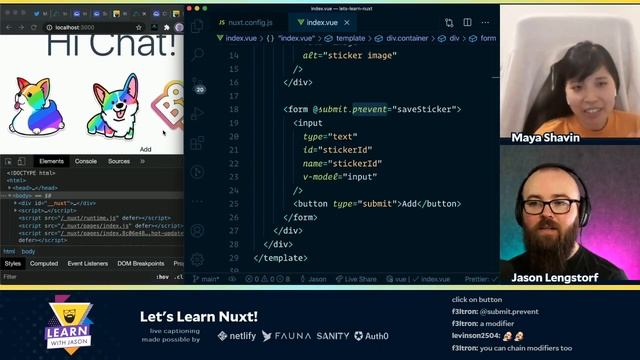Open the form breadcrumb segment

[x=483, y=38]
